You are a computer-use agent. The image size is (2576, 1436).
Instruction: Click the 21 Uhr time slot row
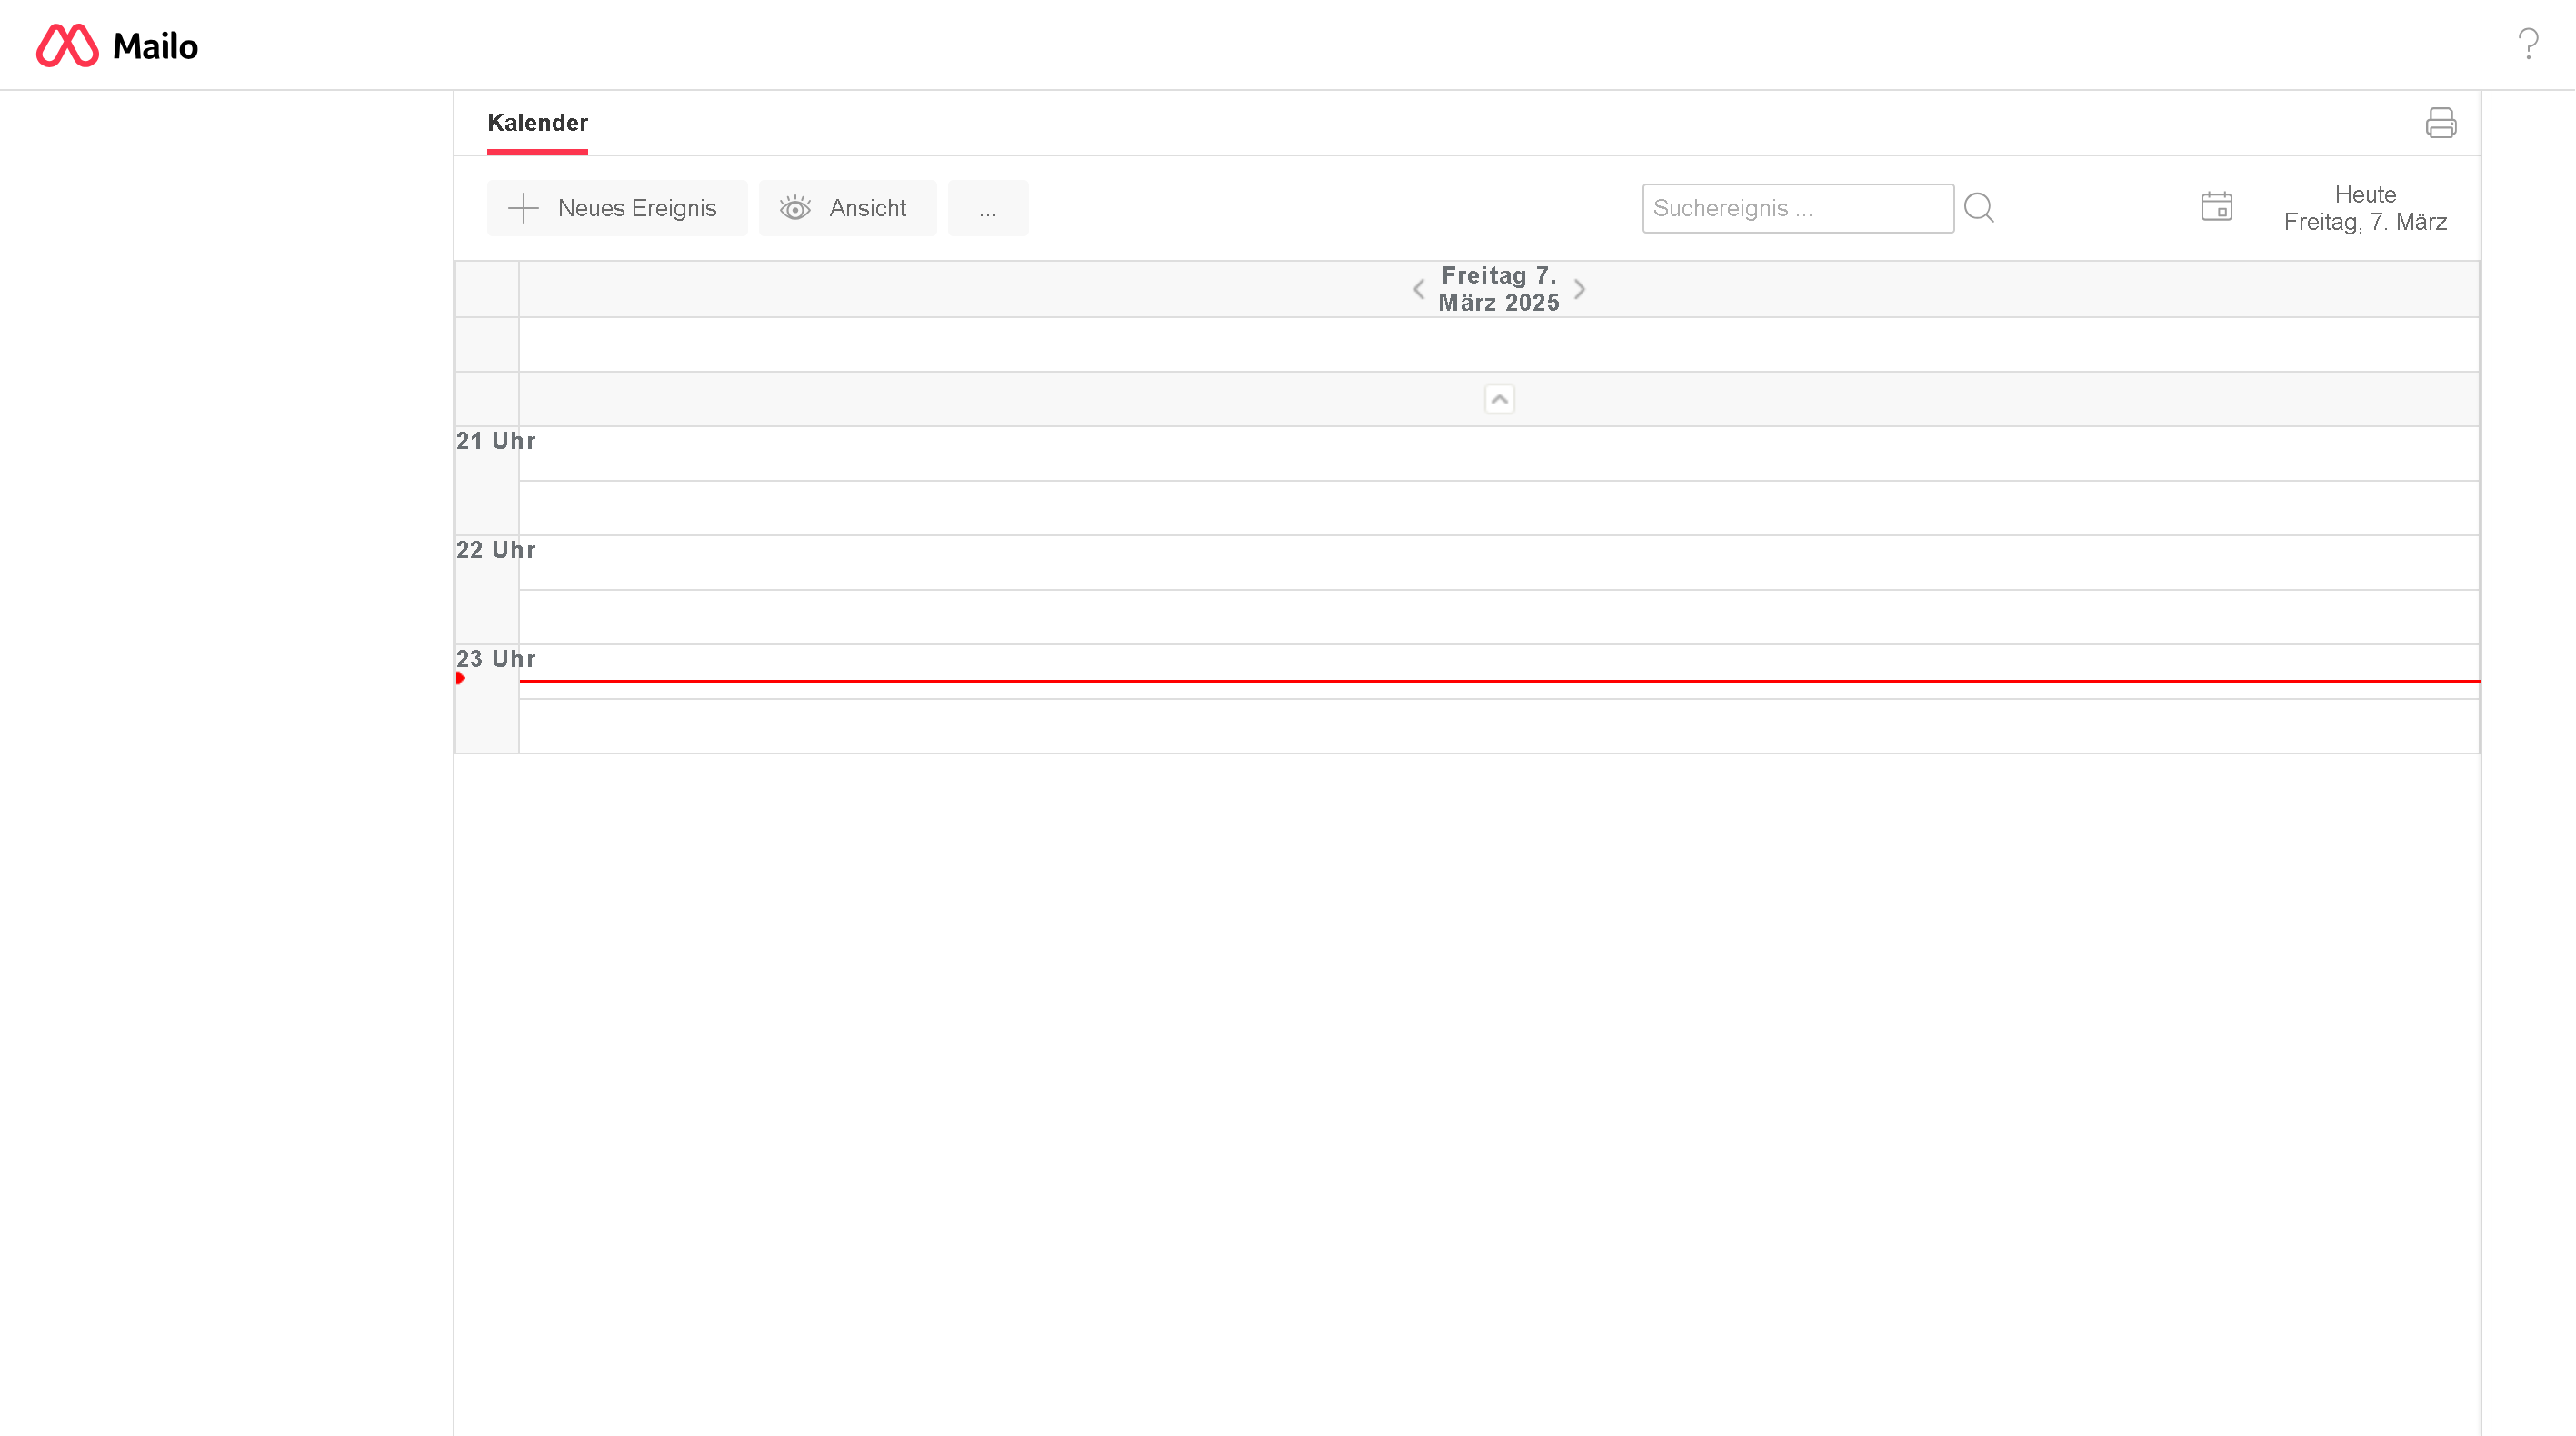pos(1498,454)
